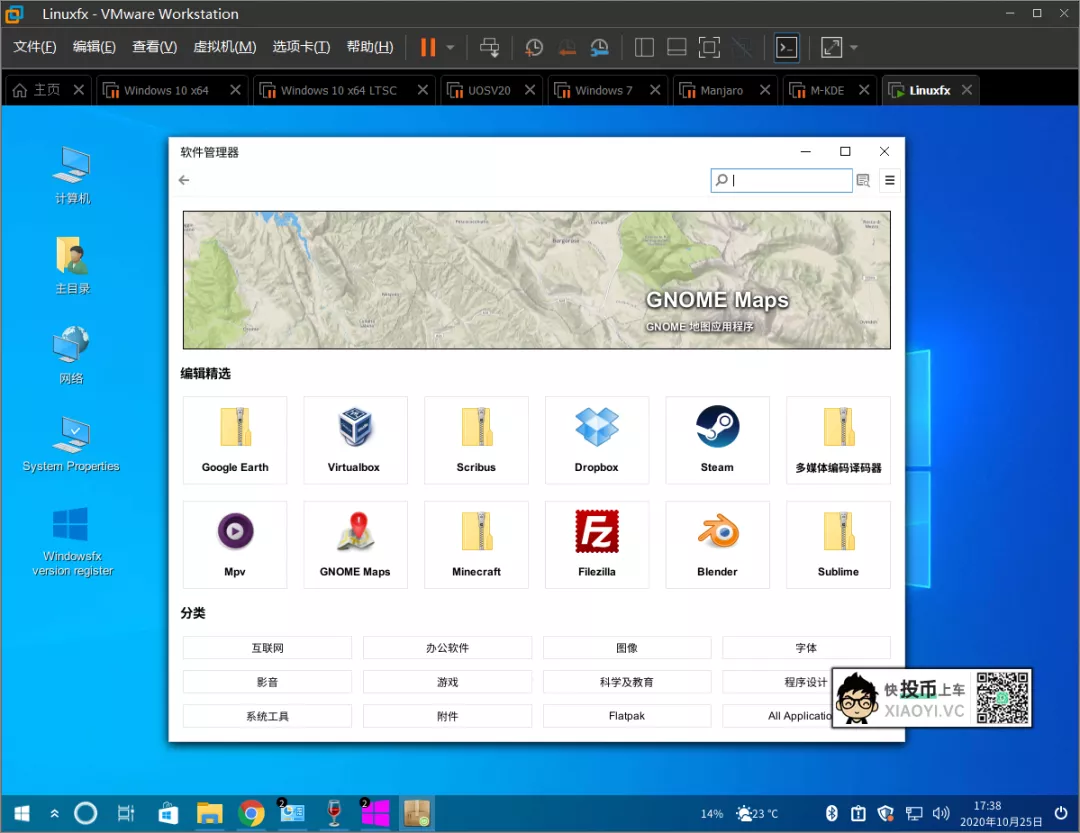Open the software manager hamburger menu
Viewport: 1080px width, 833px height.
(889, 180)
